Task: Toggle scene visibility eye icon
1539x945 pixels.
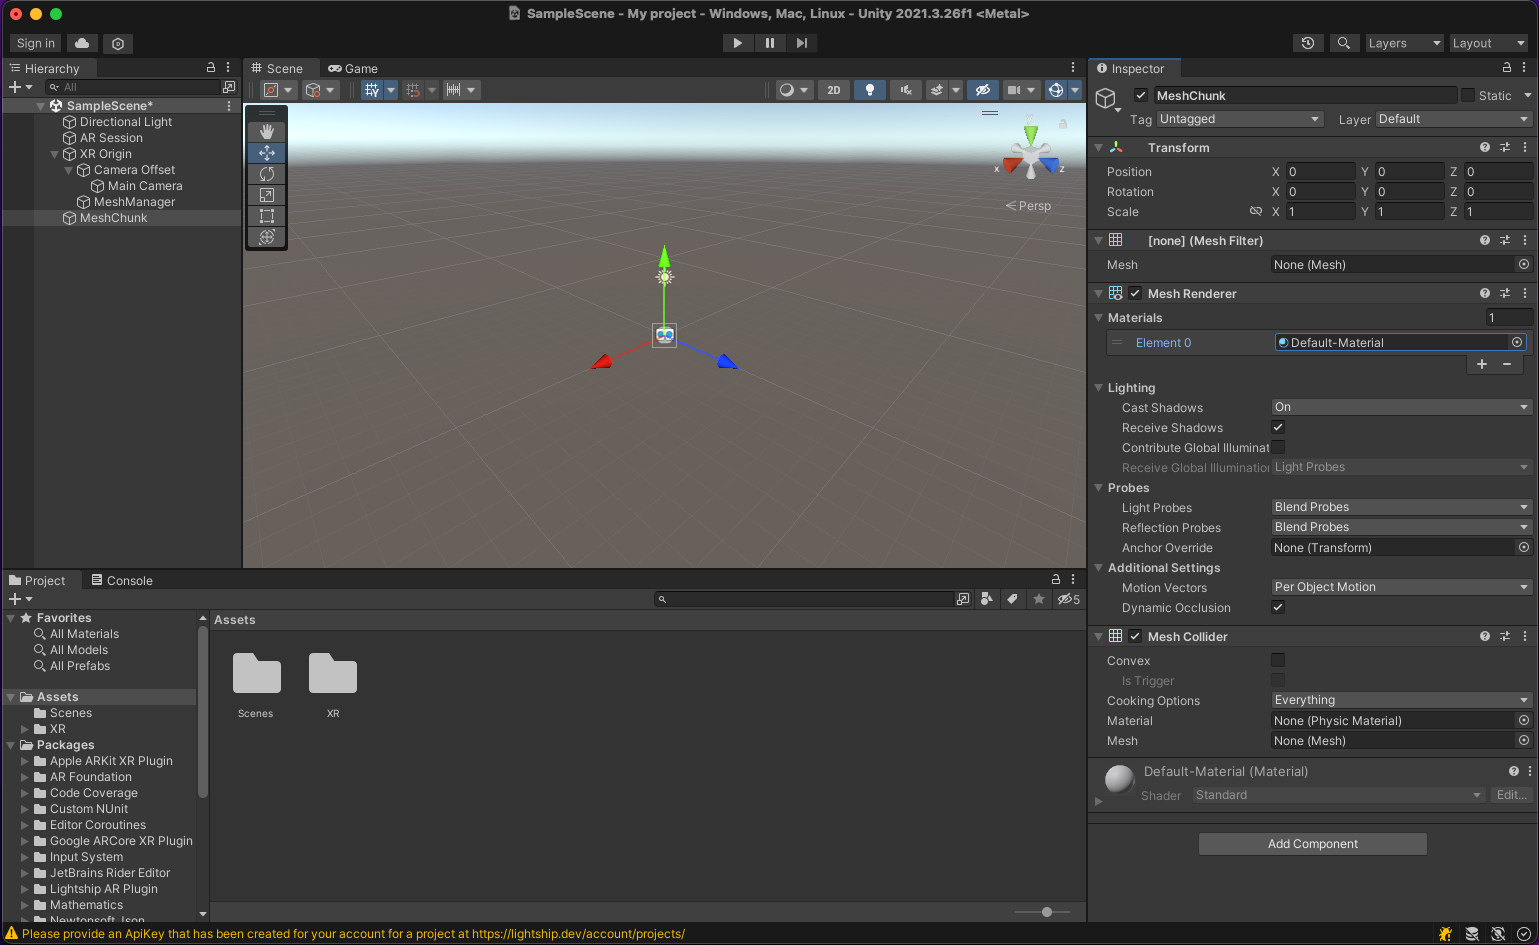Action: click(x=982, y=90)
